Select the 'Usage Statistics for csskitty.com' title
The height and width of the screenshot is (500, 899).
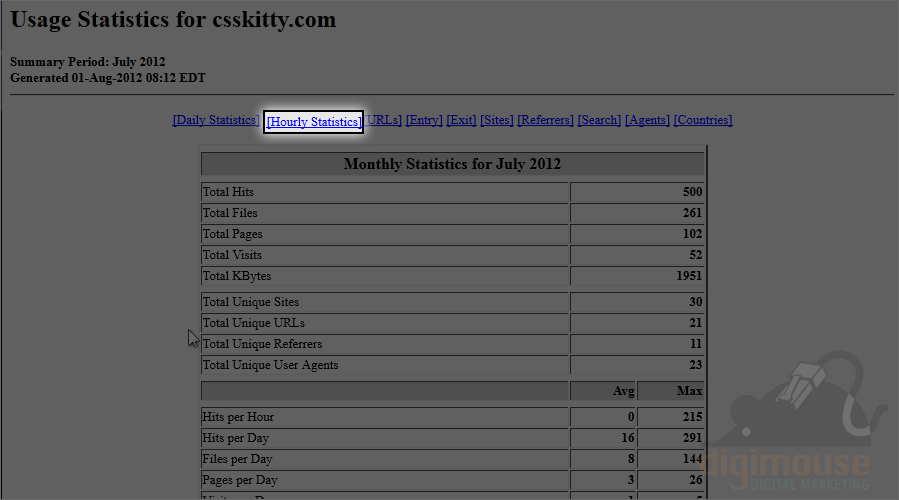[173, 20]
